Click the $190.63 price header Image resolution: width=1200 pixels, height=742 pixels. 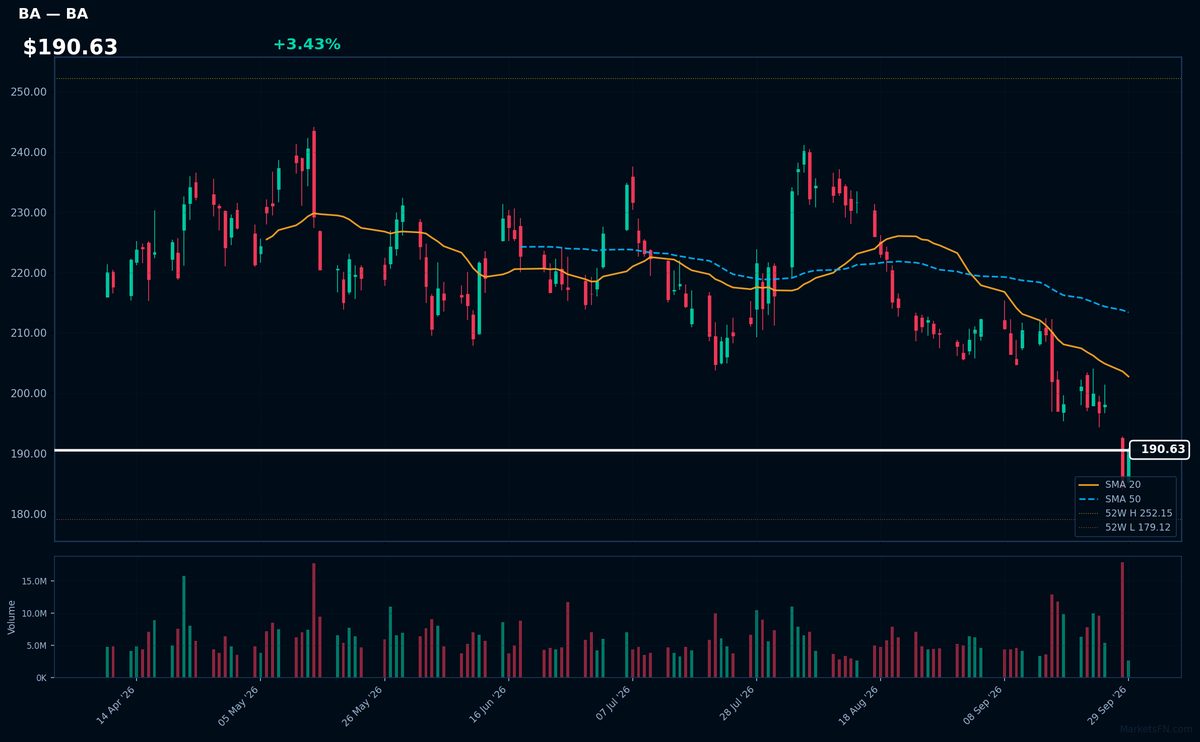click(x=70, y=47)
